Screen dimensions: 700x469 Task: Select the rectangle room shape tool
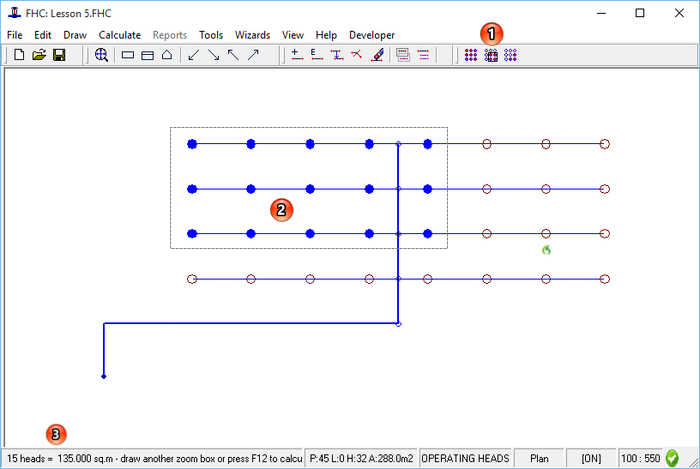(128, 56)
